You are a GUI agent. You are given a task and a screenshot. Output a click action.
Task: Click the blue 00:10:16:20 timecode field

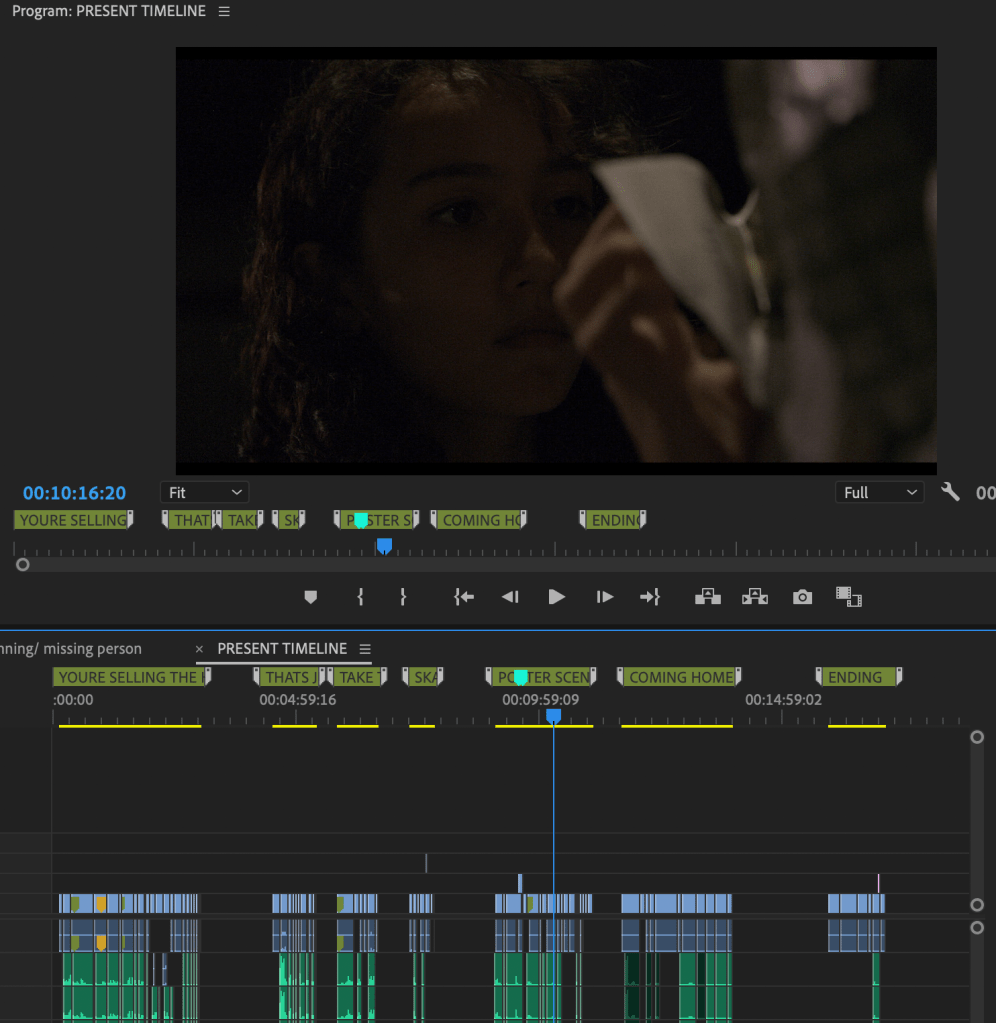point(75,493)
